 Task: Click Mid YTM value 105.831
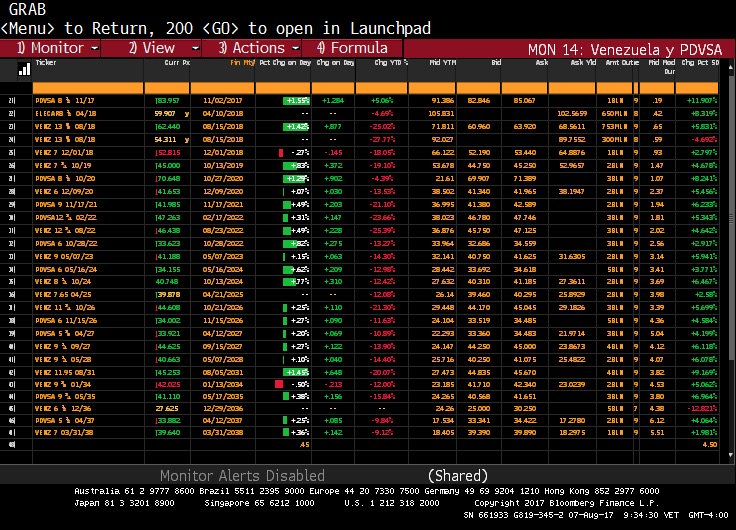click(441, 114)
